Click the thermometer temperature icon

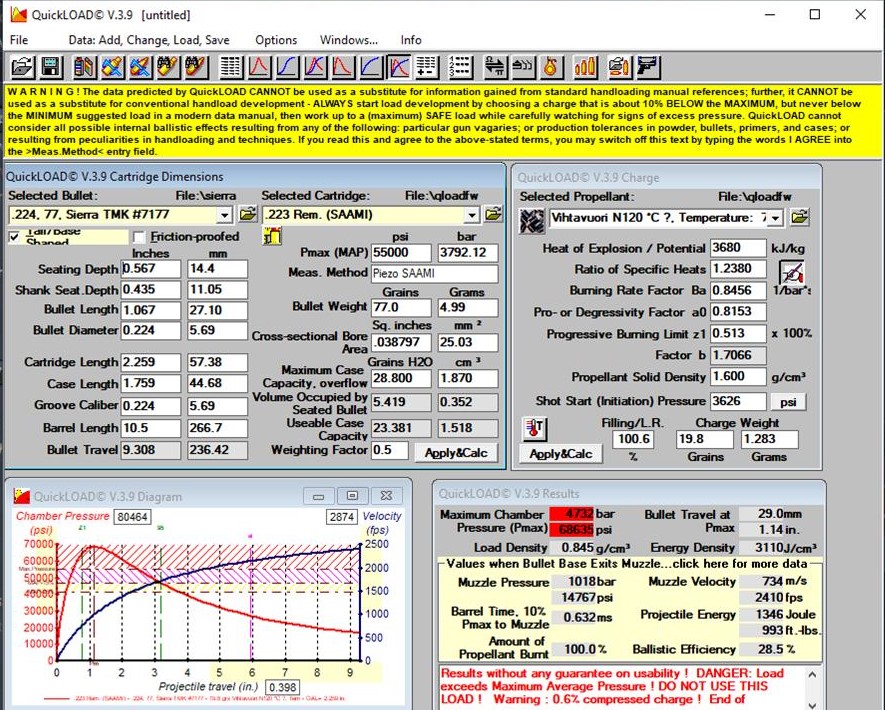click(535, 428)
